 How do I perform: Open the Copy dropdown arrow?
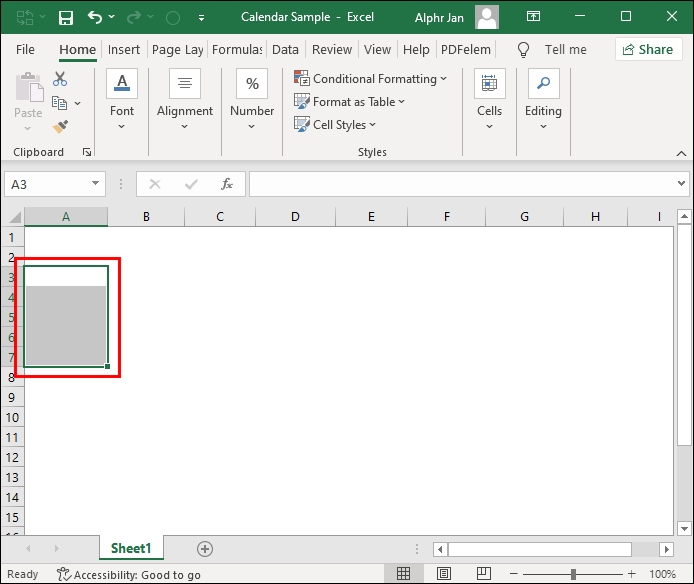[x=78, y=103]
